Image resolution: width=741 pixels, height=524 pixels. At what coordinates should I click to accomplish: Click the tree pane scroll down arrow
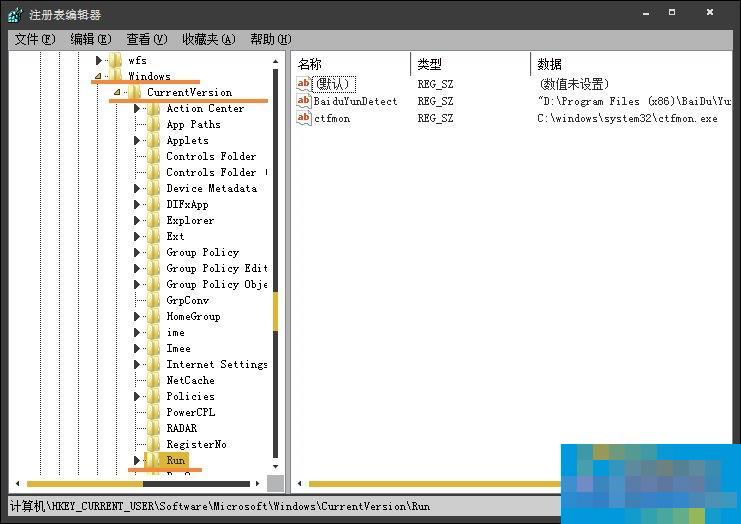[x=276, y=466]
